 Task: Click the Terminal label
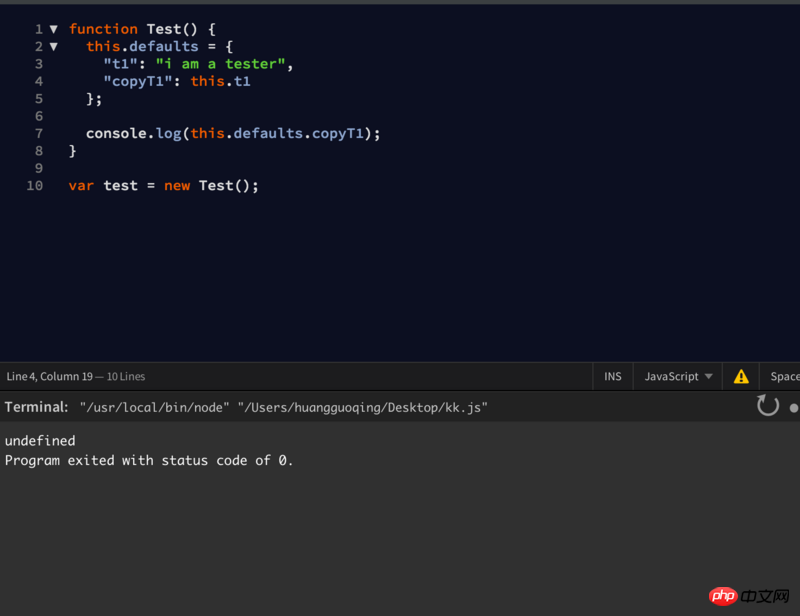pos(36,407)
